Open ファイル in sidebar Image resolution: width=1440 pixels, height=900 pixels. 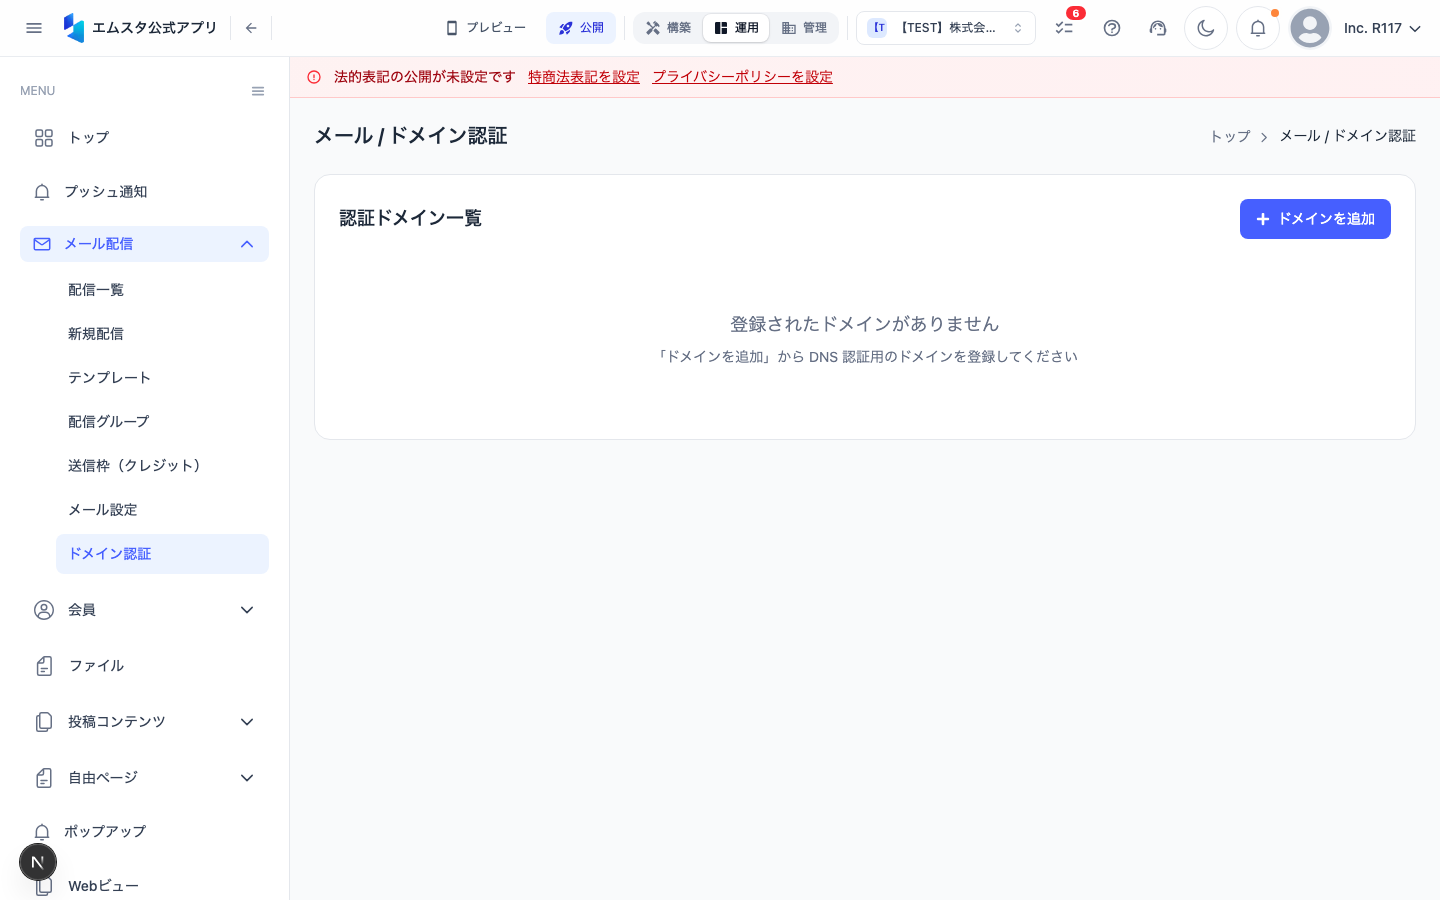(144, 666)
